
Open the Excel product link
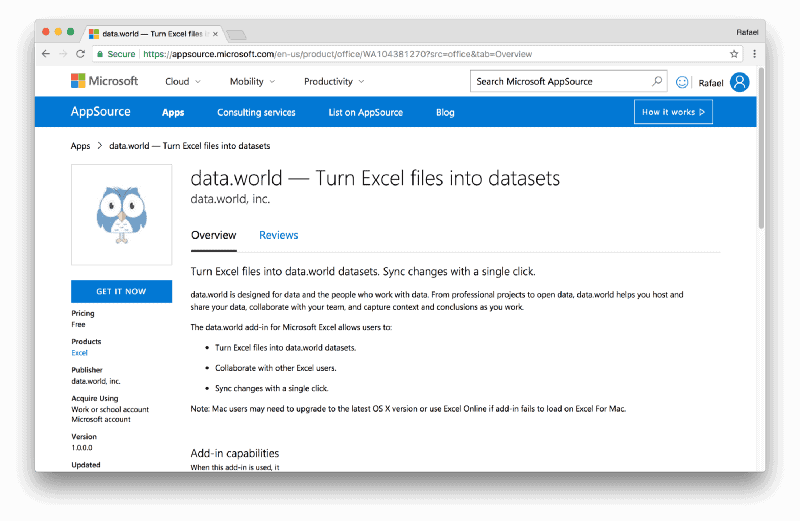click(80, 353)
